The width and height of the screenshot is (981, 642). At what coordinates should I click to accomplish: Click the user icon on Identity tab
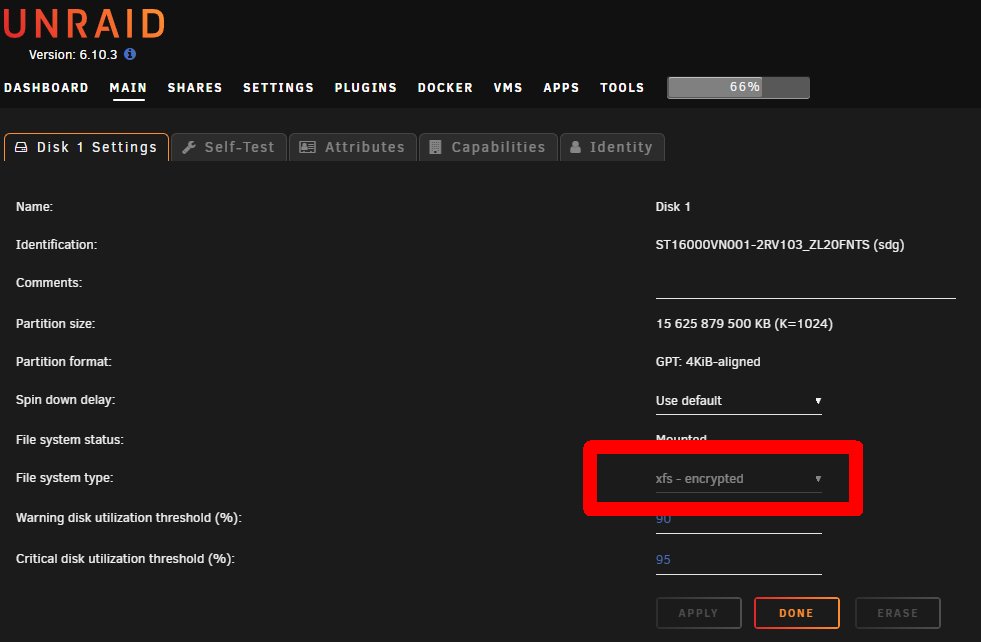(576, 147)
